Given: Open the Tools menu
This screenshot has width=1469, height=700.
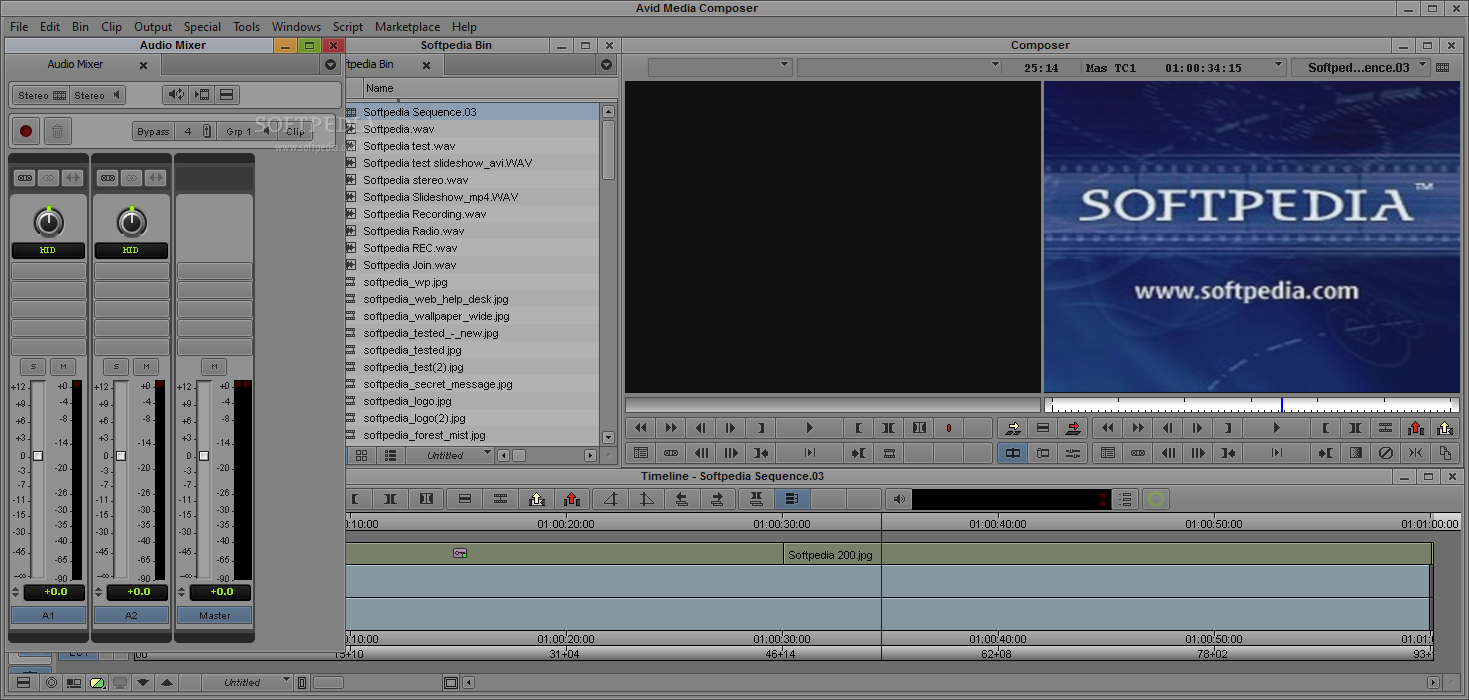Looking at the screenshot, I should 246,27.
